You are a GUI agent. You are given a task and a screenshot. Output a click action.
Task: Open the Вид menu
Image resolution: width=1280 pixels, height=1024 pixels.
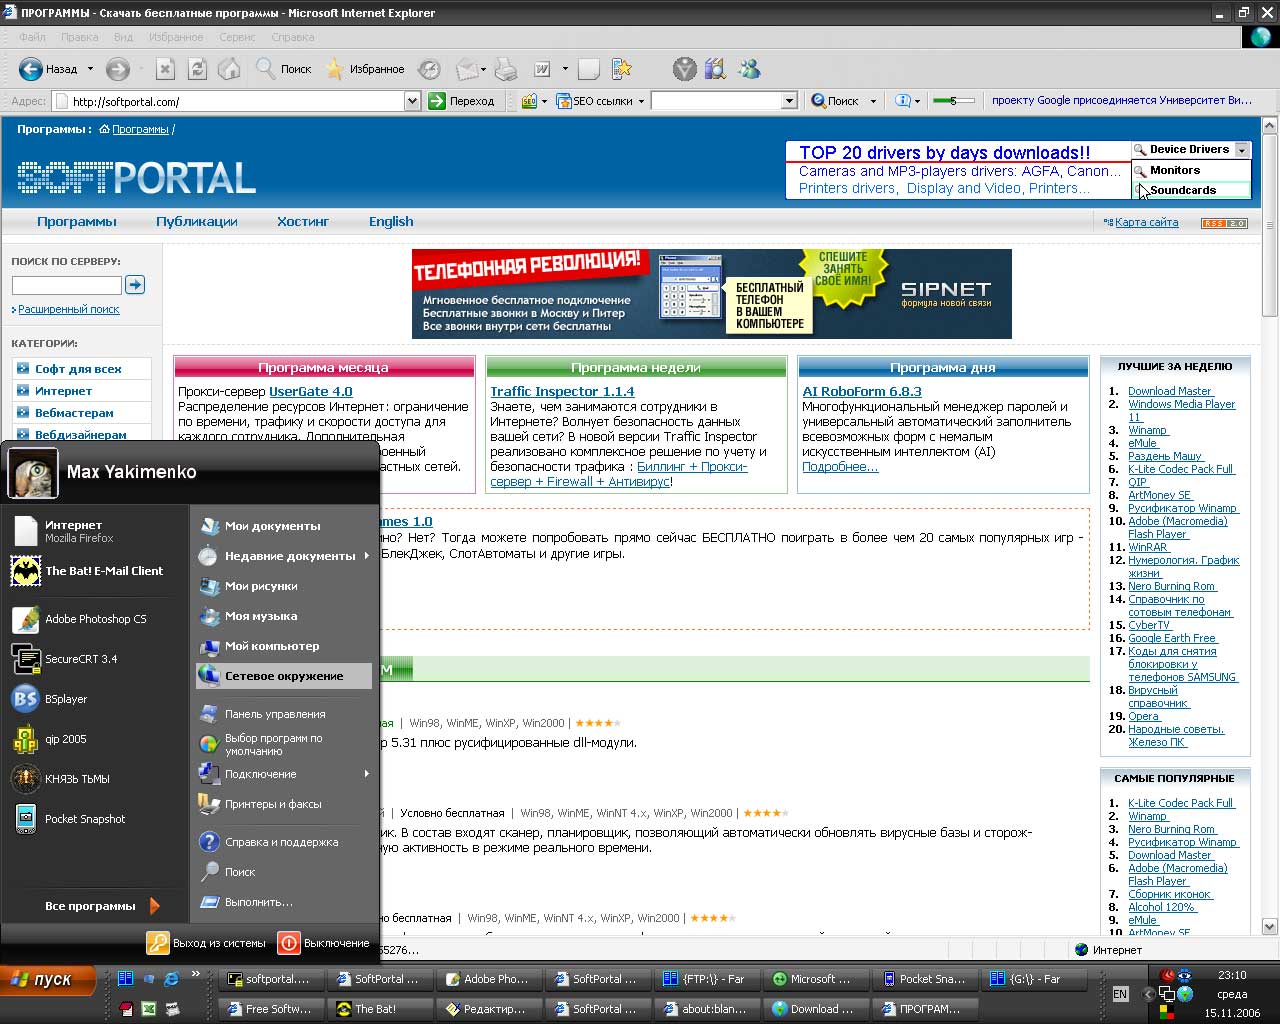(123, 37)
